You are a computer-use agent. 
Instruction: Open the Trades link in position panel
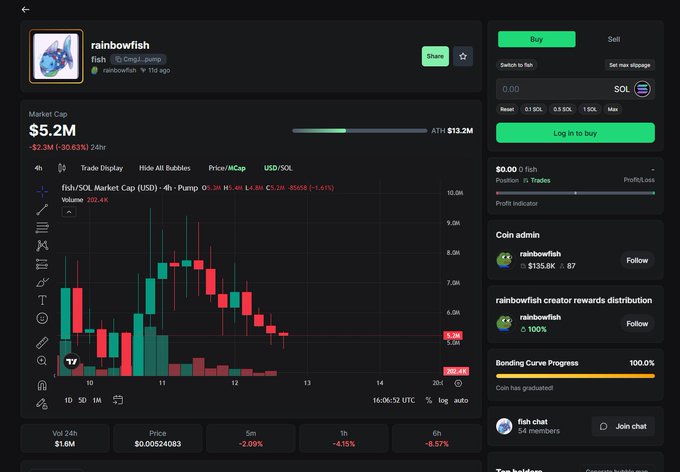click(536, 180)
